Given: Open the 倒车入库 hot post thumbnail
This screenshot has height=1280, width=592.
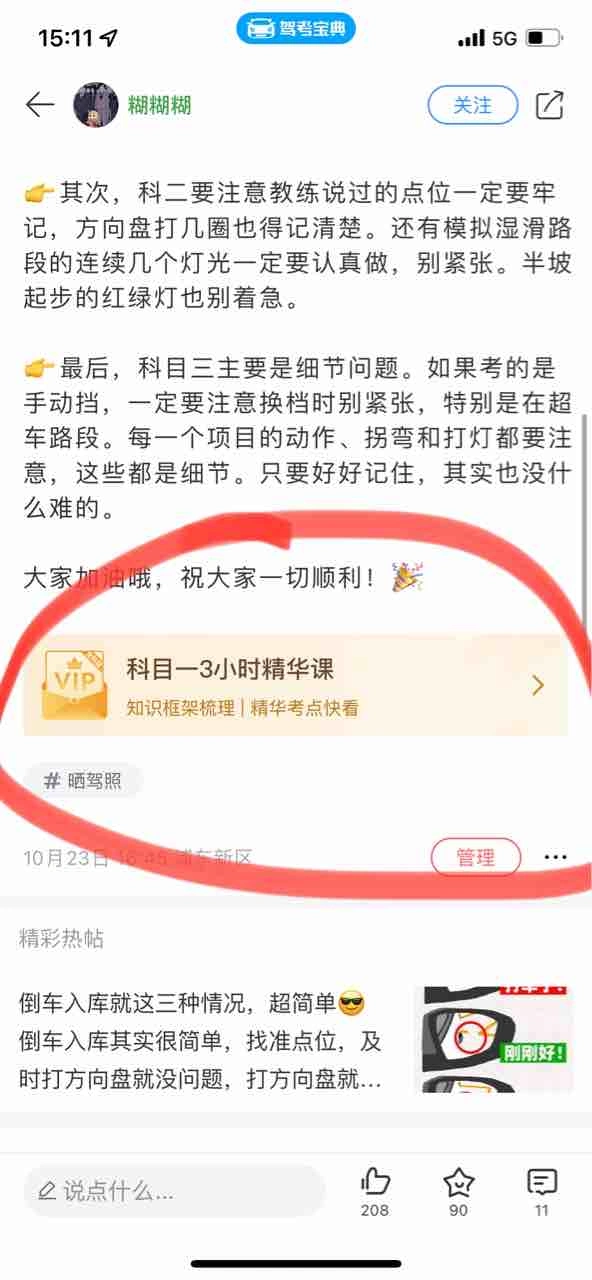Looking at the screenshot, I should 494,1040.
